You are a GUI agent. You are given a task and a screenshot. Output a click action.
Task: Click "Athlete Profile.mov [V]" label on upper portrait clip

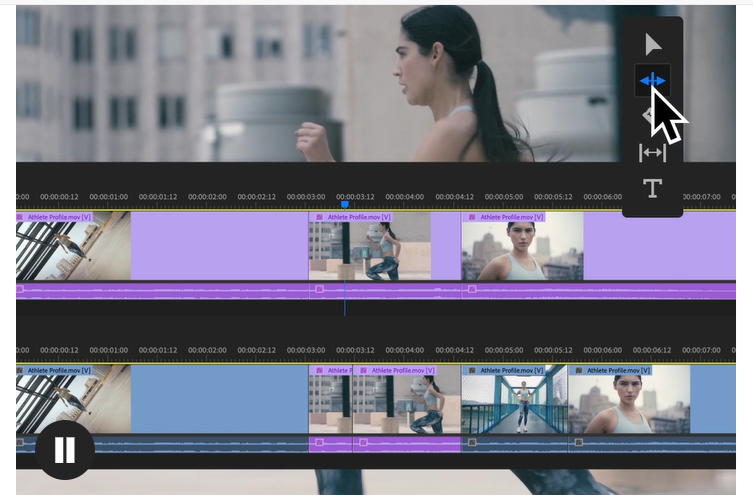coord(512,217)
